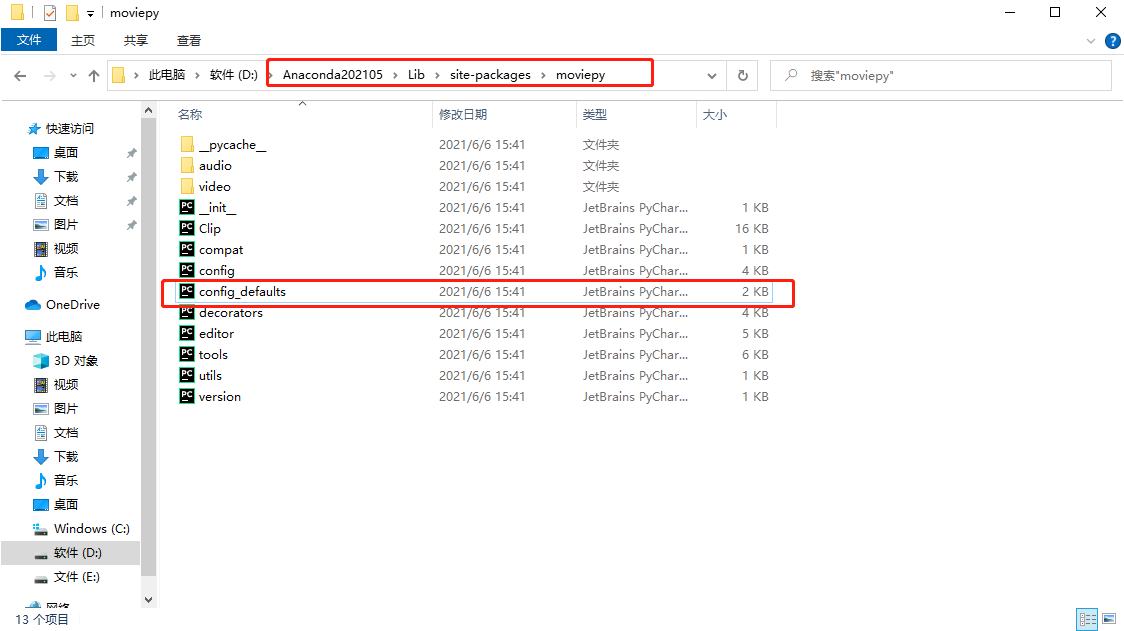Select the audio folder

click(214, 165)
